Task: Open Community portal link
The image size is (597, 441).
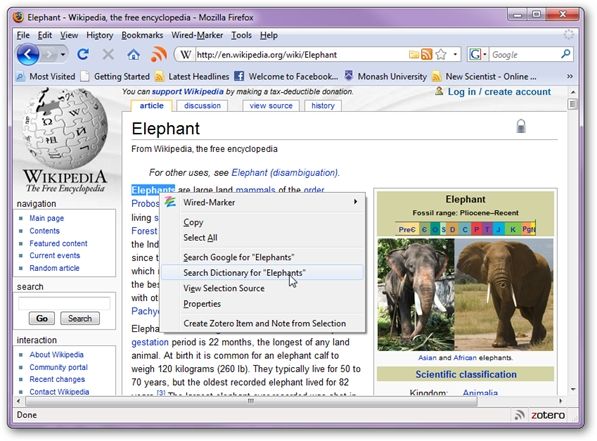Action: 58,367
